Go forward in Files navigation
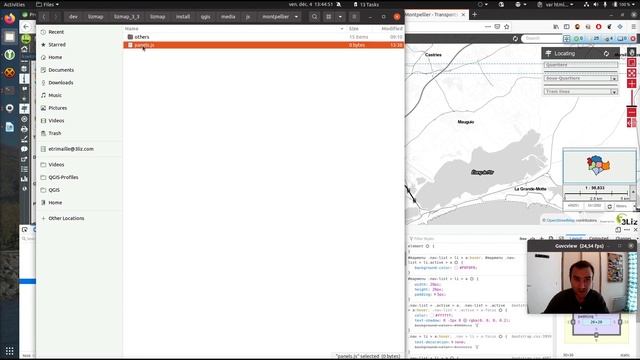 coord(56,17)
